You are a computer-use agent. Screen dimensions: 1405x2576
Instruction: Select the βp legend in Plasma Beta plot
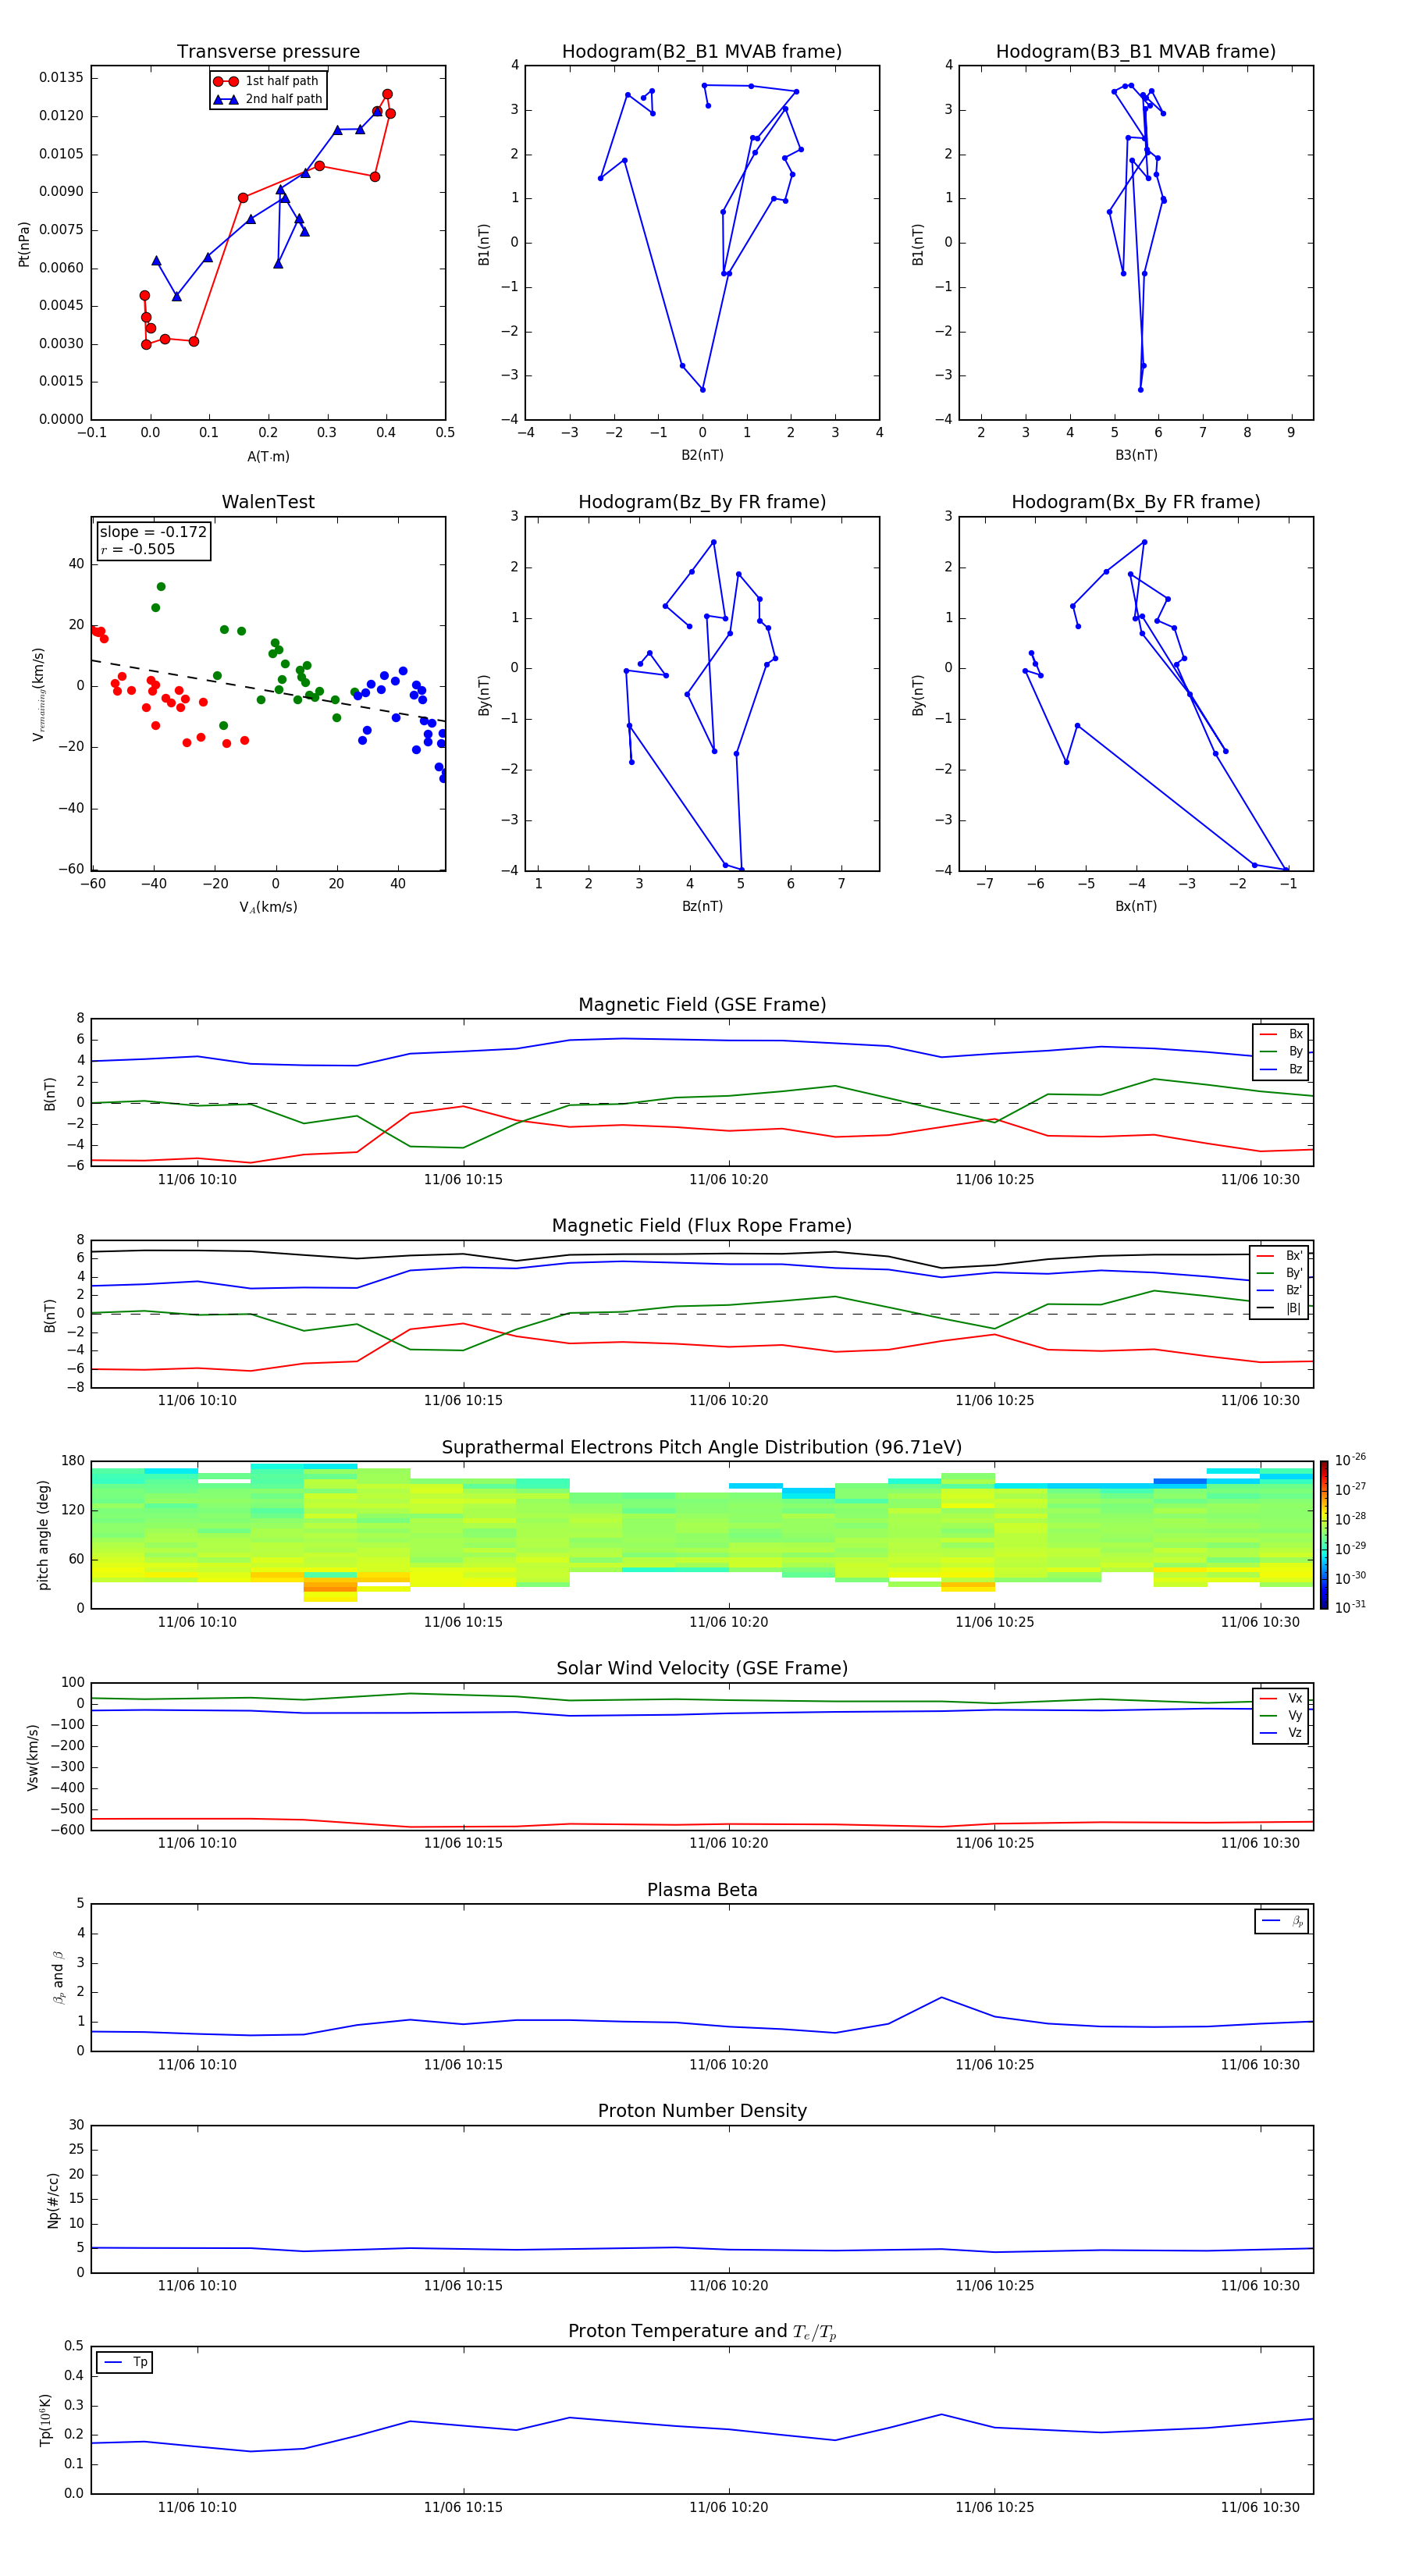(x=1282, y=1921)
